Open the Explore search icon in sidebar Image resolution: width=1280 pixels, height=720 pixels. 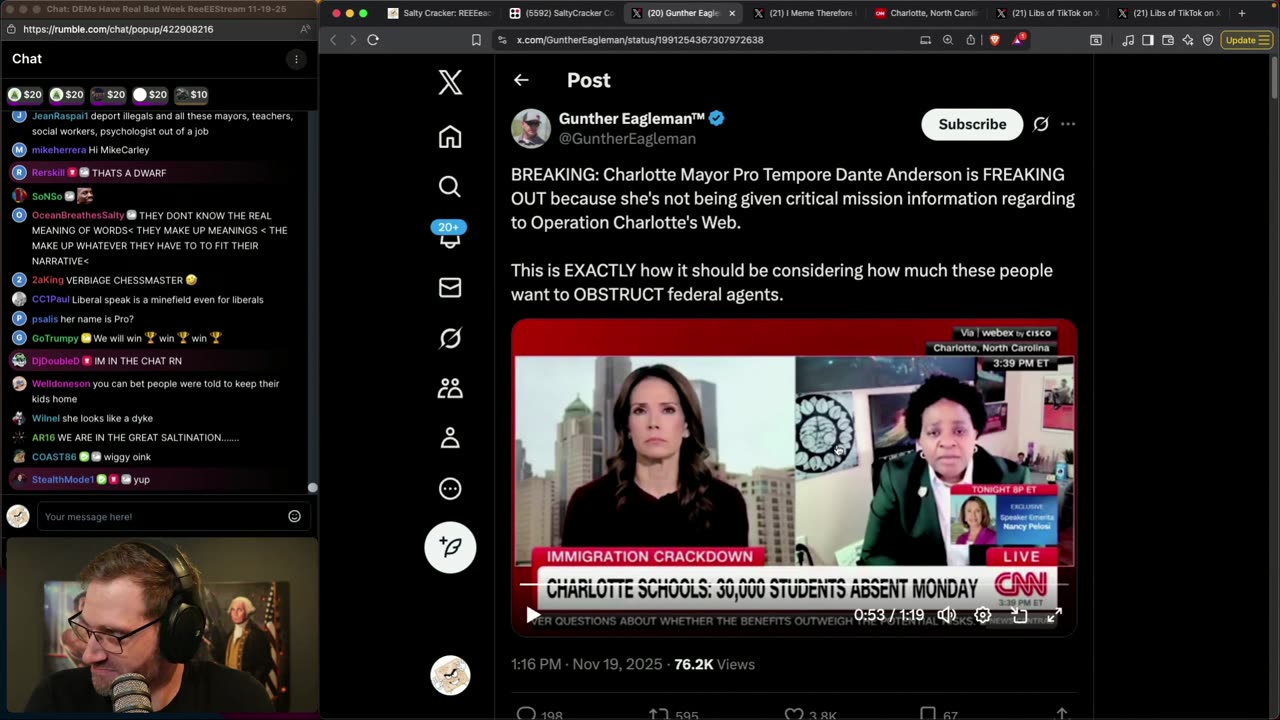point(450,187)
